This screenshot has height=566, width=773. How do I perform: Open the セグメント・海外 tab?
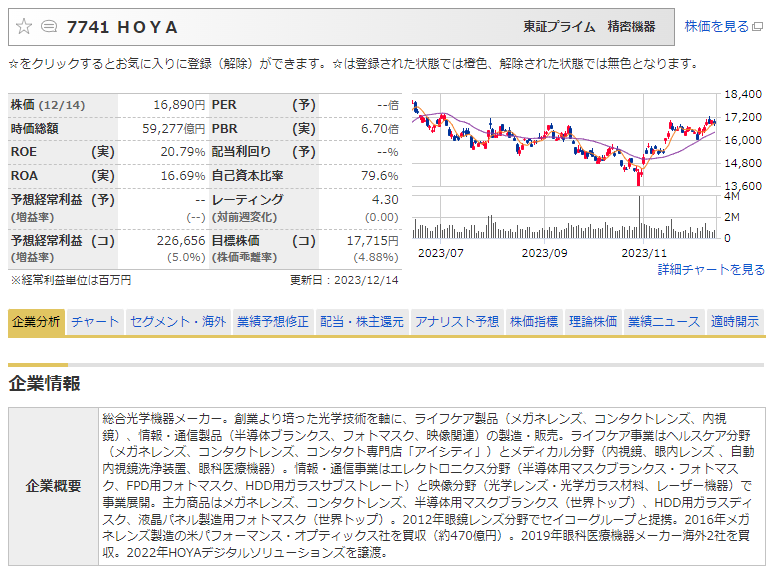point(177,321)
